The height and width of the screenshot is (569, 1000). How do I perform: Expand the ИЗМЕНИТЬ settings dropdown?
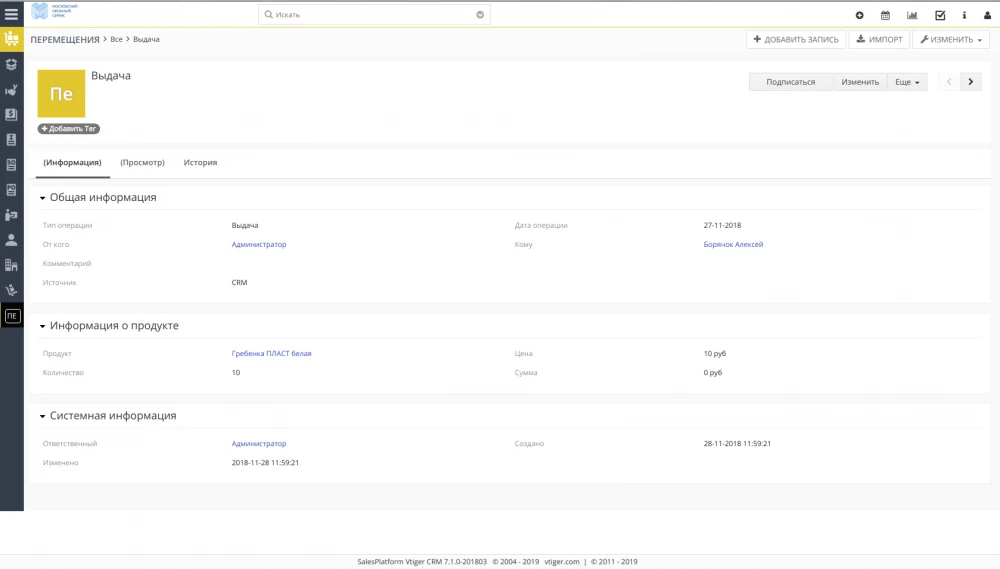tap(951, 40)
